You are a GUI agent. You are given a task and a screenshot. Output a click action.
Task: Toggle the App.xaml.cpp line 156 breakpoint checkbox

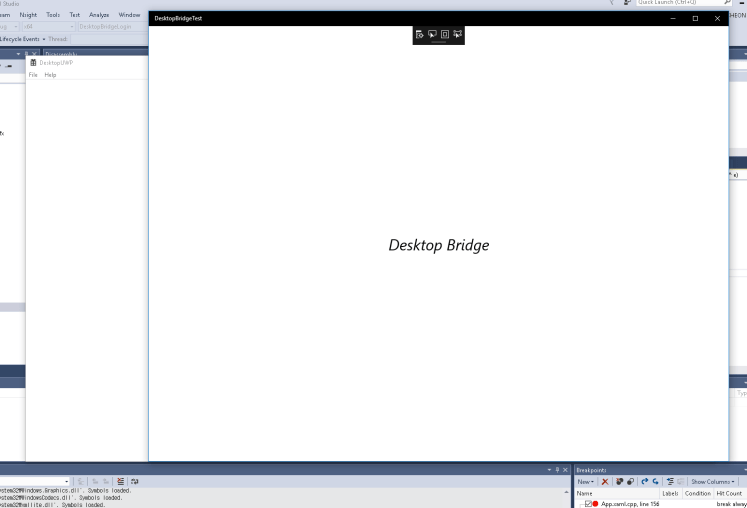tap(588, 504)
